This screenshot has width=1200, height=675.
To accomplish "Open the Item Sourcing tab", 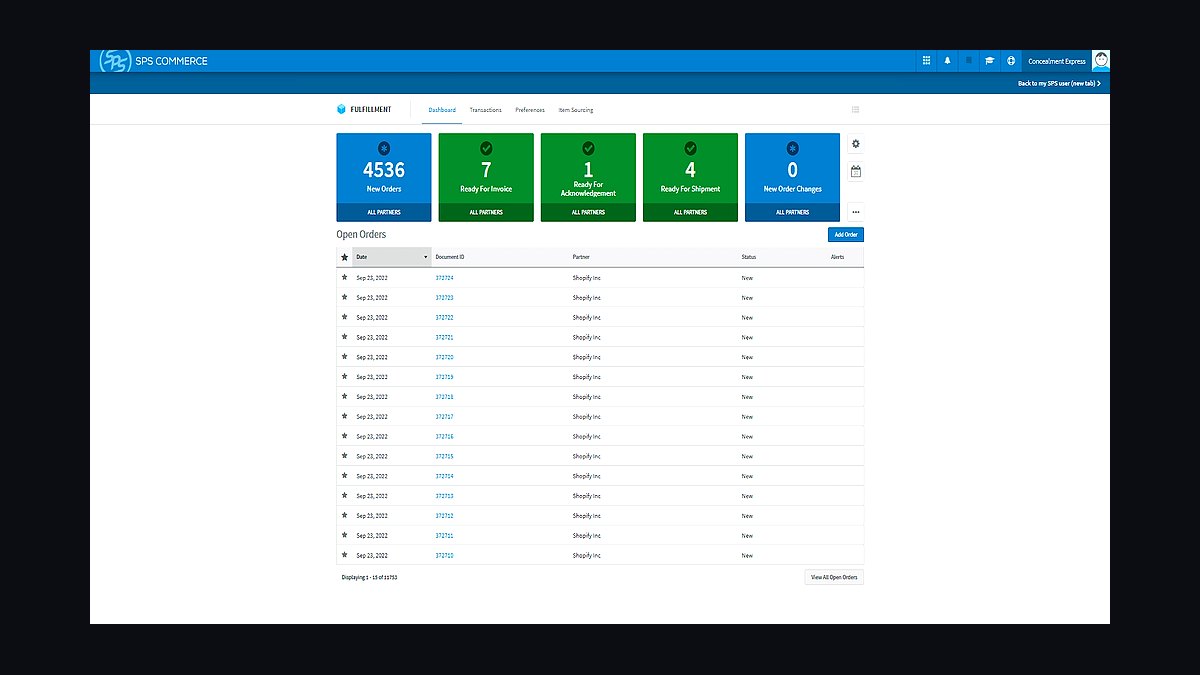I will coord(576,110).
